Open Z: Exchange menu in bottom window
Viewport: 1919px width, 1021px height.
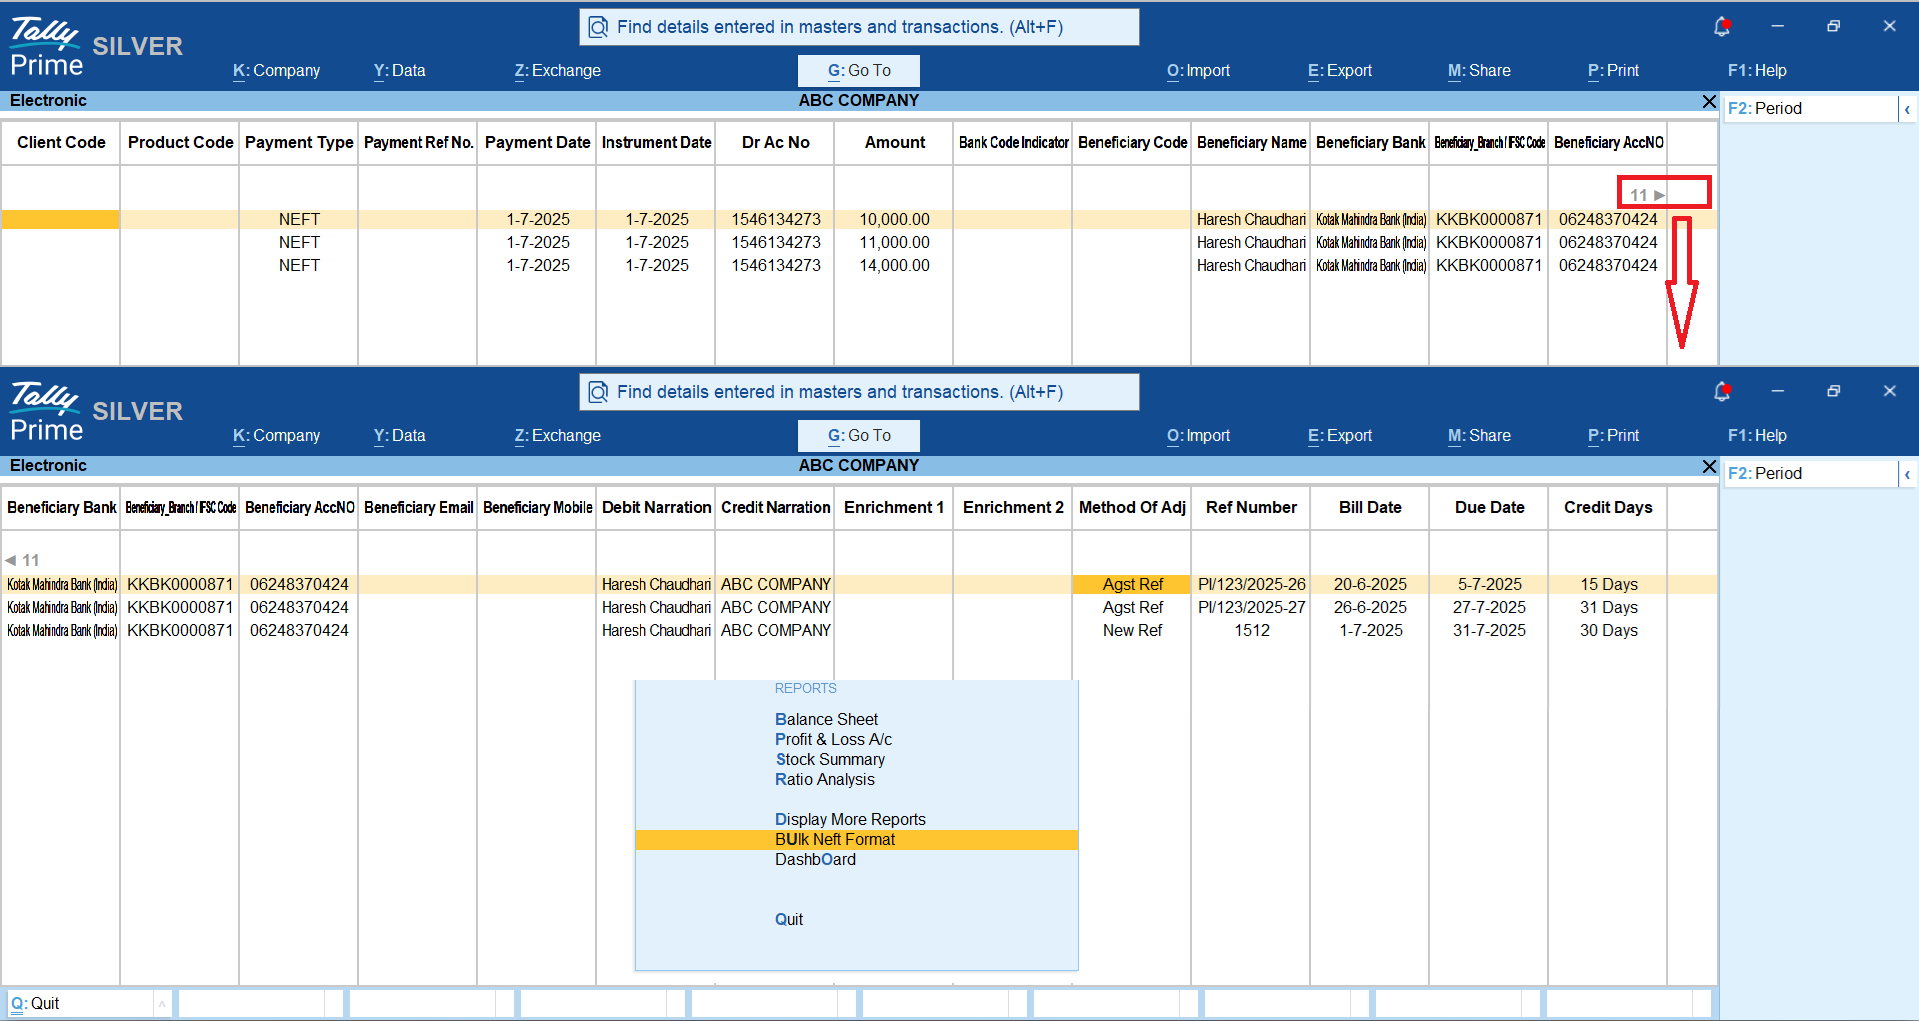[557, 436]
